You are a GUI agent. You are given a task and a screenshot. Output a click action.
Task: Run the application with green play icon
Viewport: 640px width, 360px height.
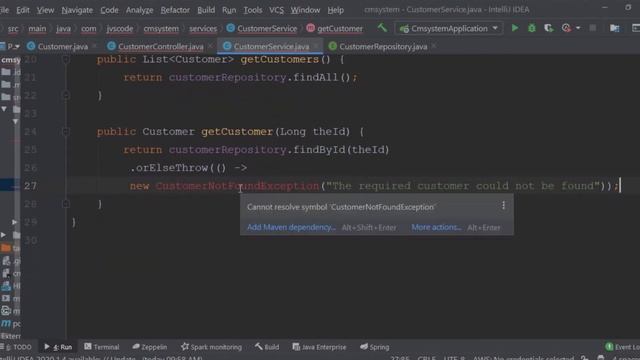click(x=515, y=28)
